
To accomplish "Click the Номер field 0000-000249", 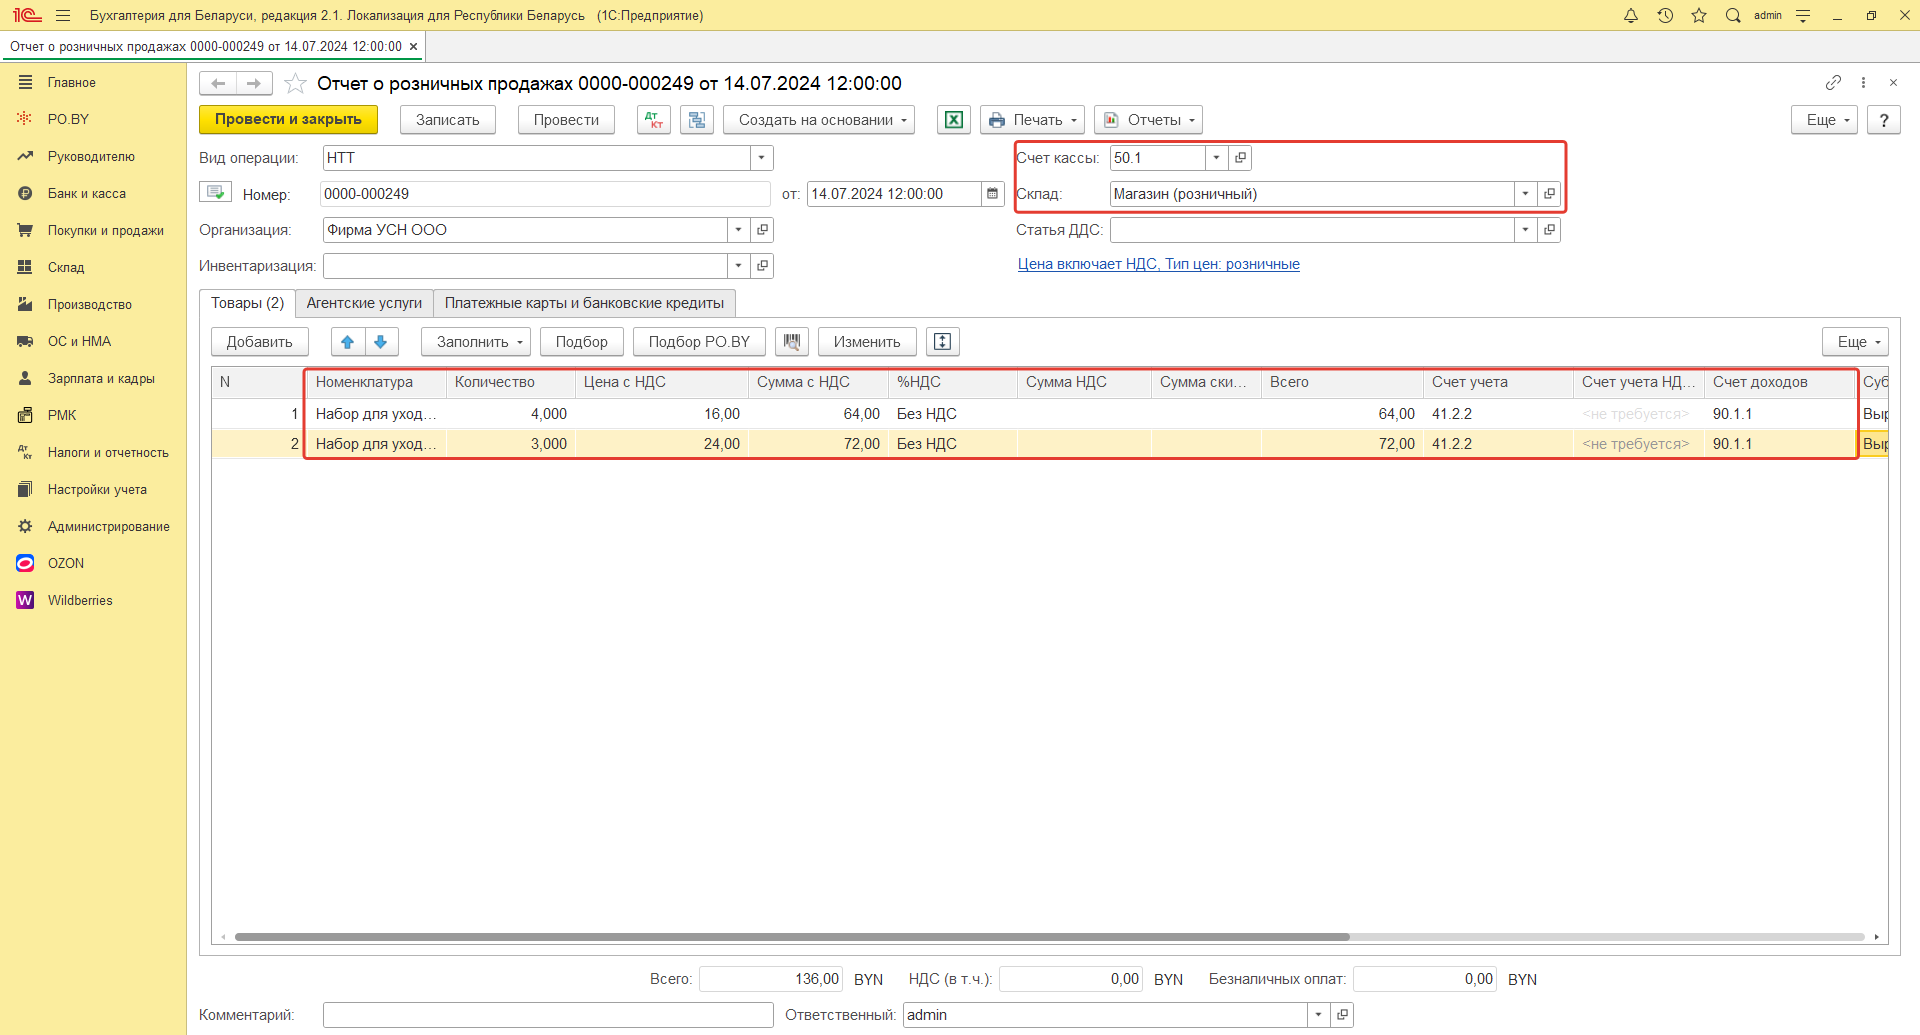I will [x=545, y=194].
